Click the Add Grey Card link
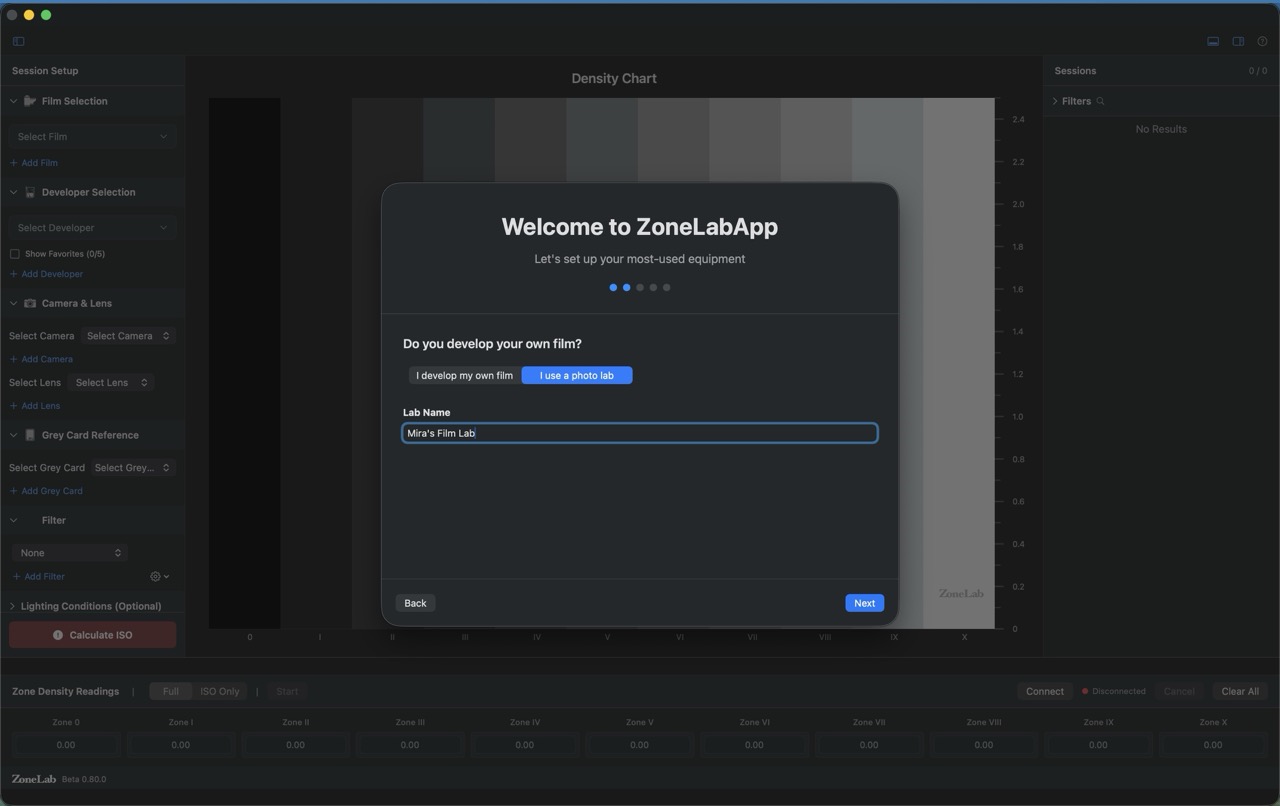 [x=46, y=491]
